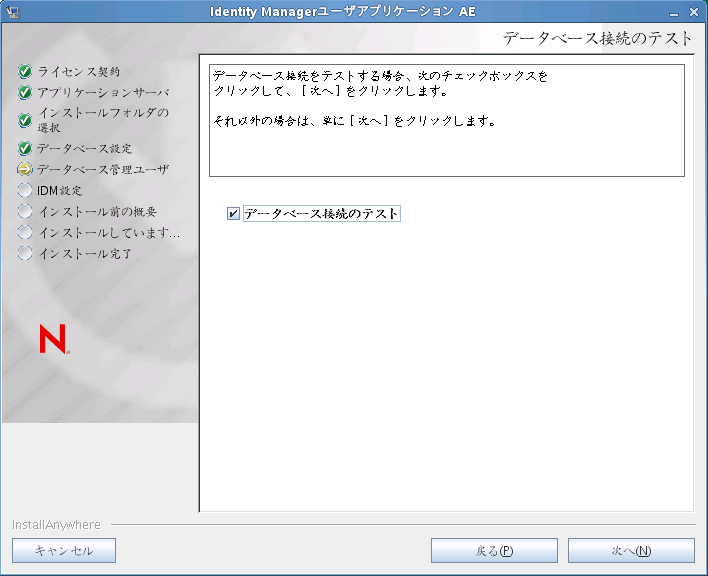
Task: Select the インストール前の概要 step label
Action: click(x=97, y=211)
